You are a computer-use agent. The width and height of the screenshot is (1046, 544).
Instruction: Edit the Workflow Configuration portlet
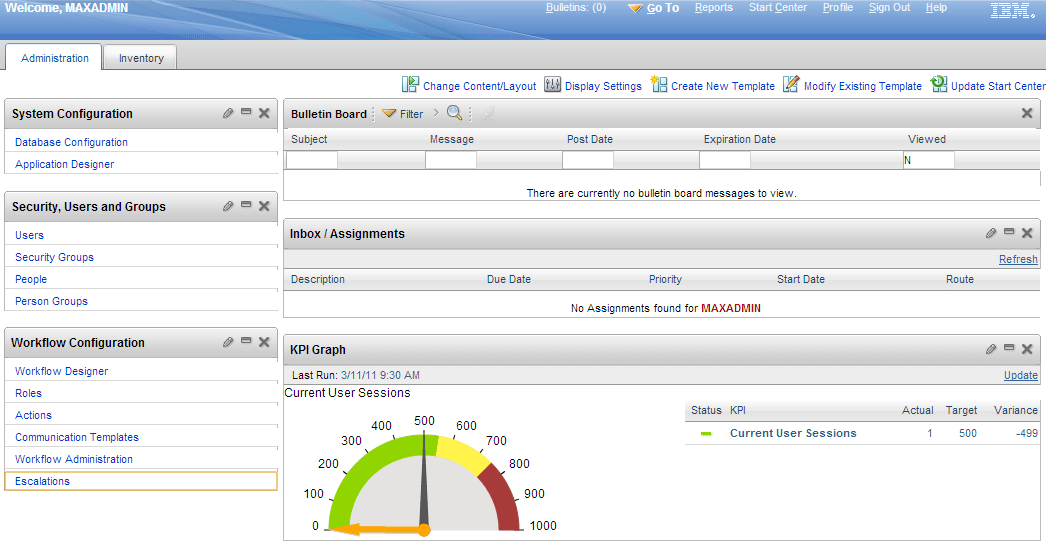pos(228,342)
